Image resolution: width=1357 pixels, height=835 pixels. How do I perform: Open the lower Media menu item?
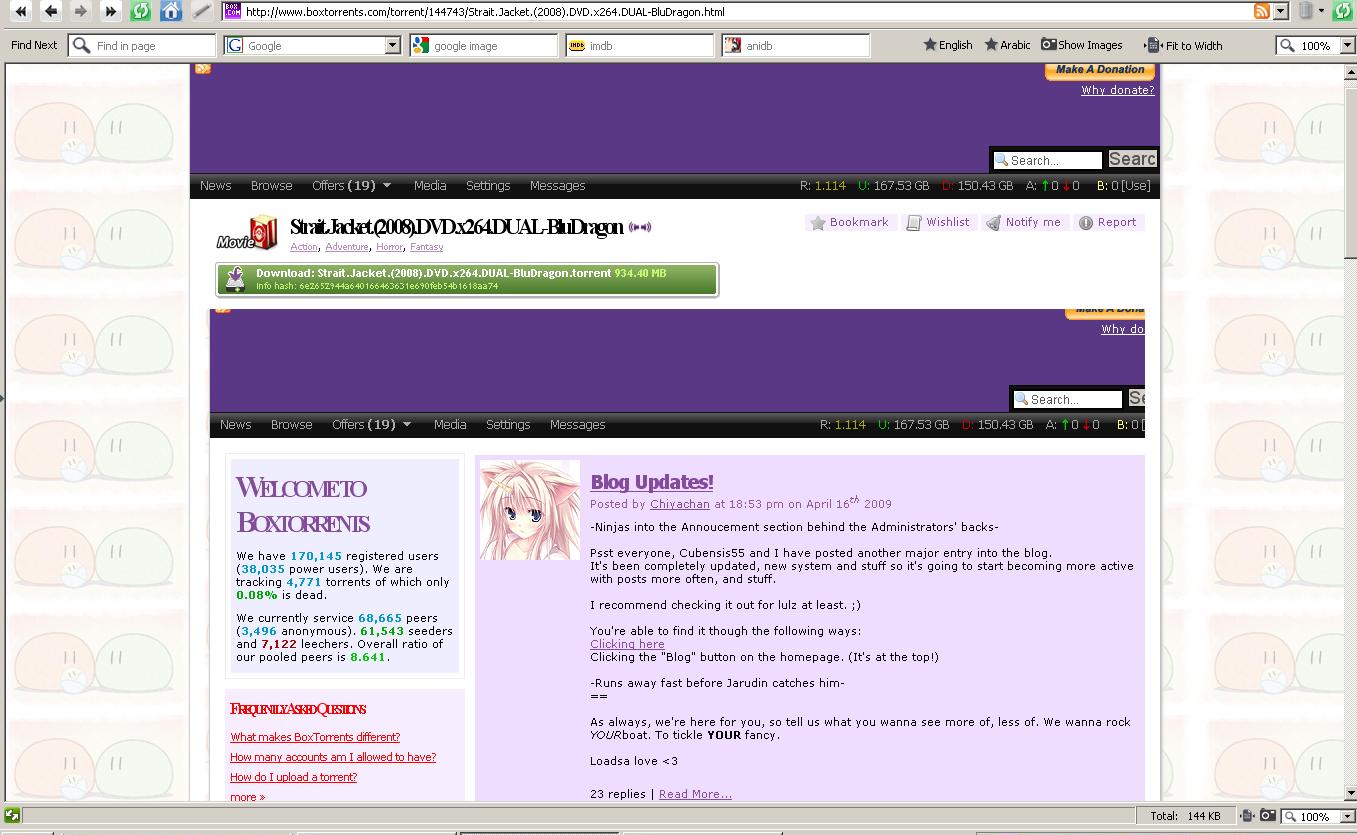click(x=450, y=425)
